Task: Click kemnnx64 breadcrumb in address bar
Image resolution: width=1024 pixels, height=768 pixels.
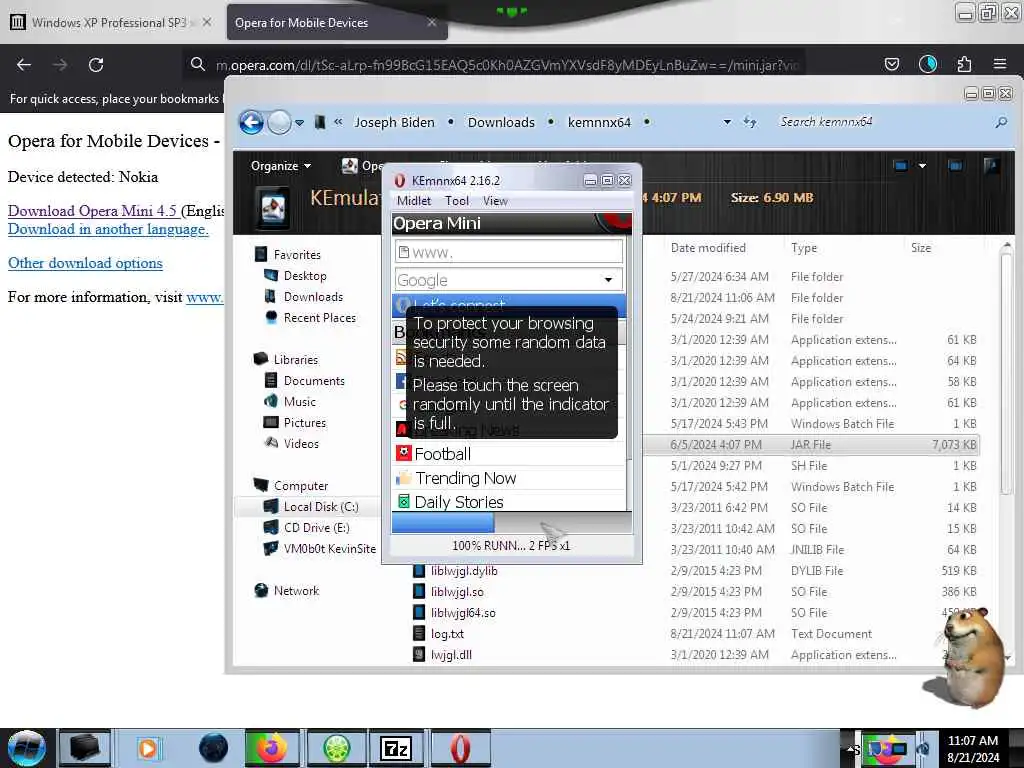Action: 599,122
